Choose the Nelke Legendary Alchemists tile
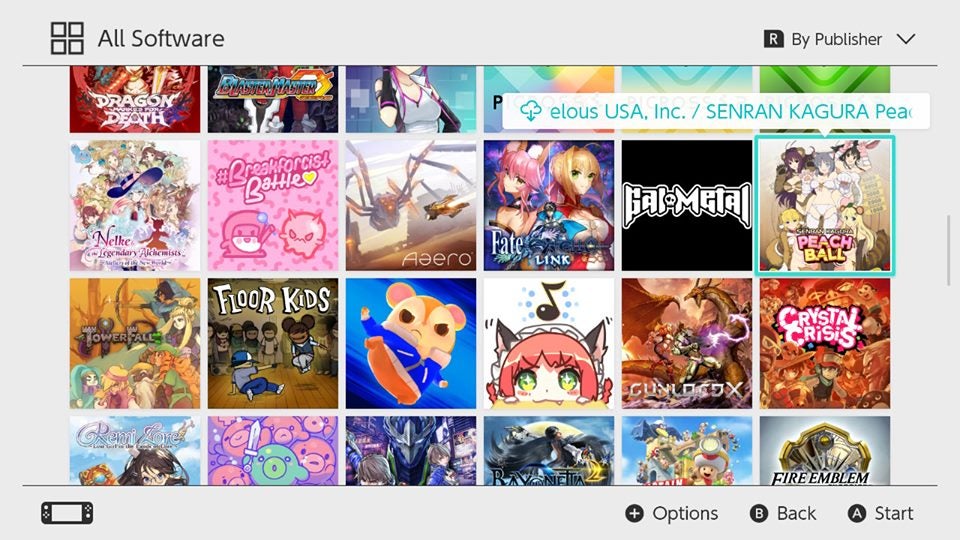 (135, 205)
